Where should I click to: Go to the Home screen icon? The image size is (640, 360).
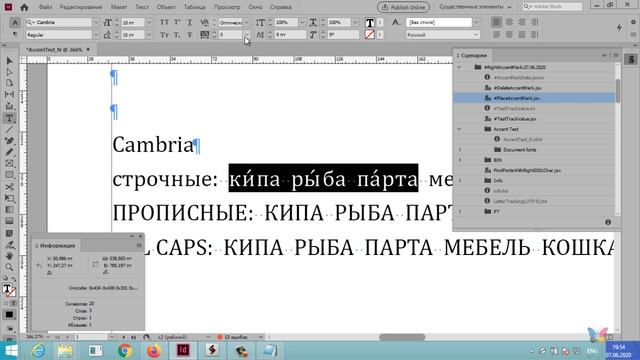tap(24, 7)
